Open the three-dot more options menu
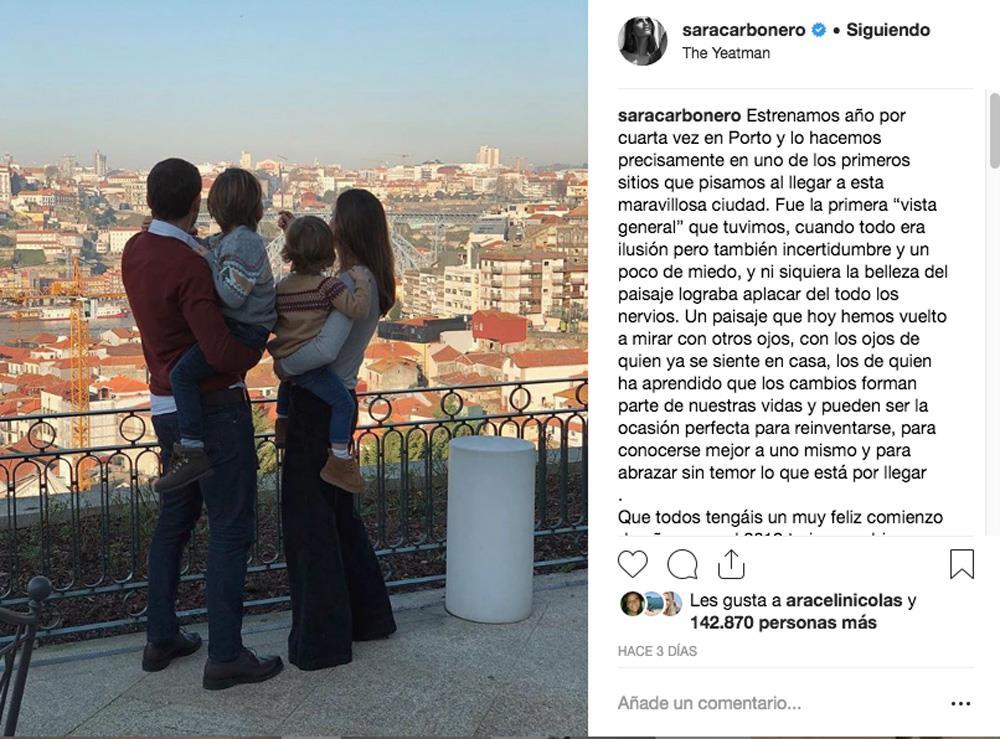This screenshot has width=1000, height=739. [960, 703]
